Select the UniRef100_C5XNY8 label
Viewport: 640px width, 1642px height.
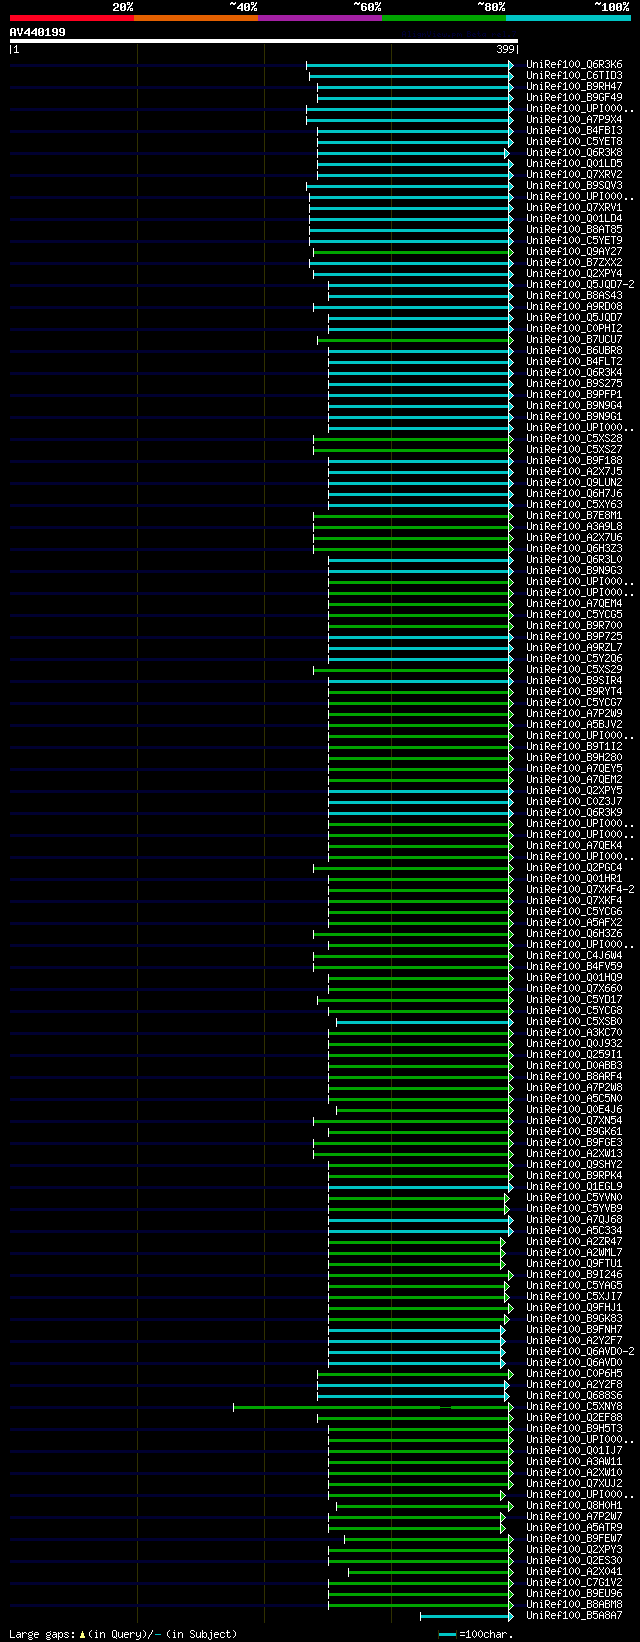pyautogui.click(x=574, y=1406)
